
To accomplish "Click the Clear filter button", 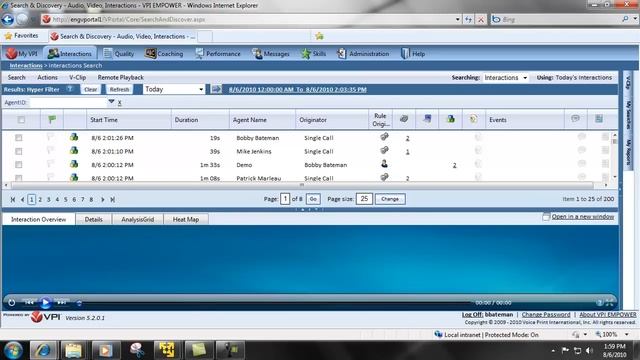I will (x=91, y=89).
